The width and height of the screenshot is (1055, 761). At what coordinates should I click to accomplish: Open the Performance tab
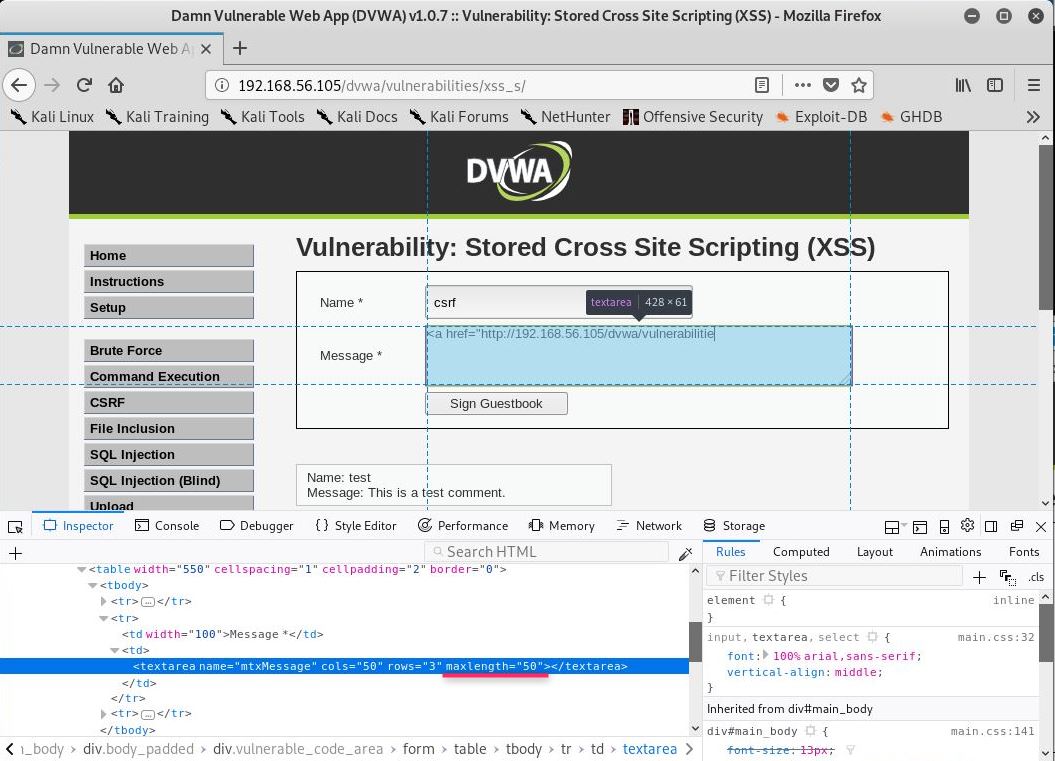coord(463,526)
